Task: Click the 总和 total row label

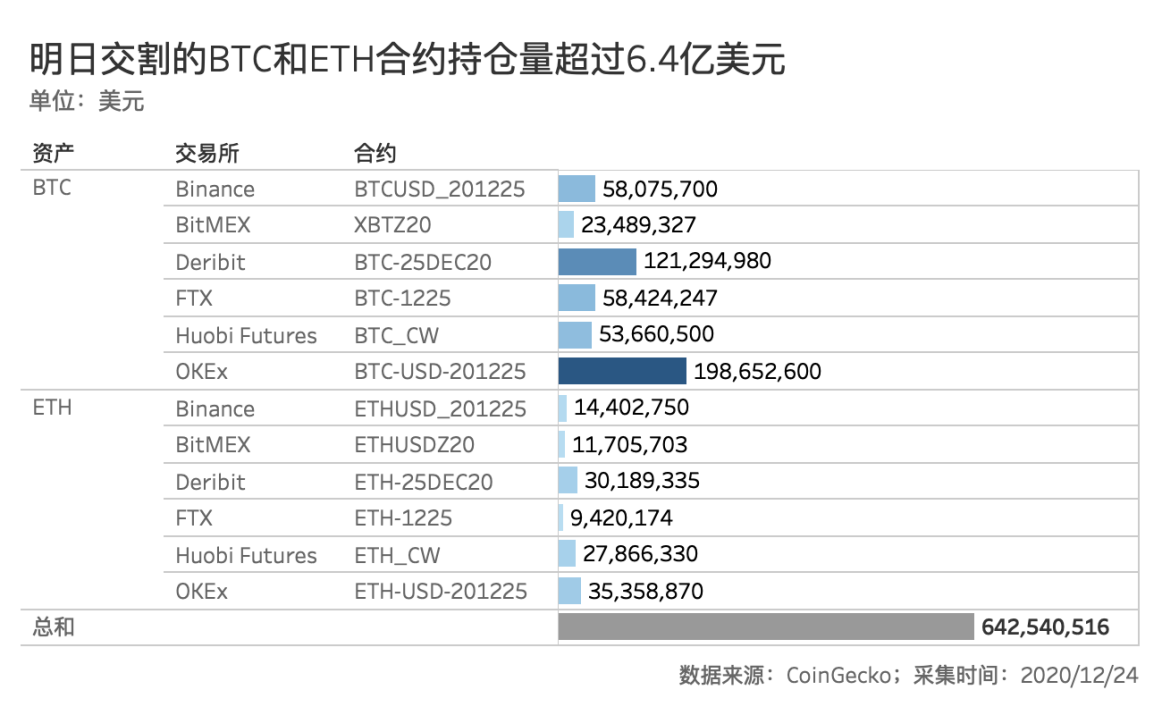Action: (53, 628)
